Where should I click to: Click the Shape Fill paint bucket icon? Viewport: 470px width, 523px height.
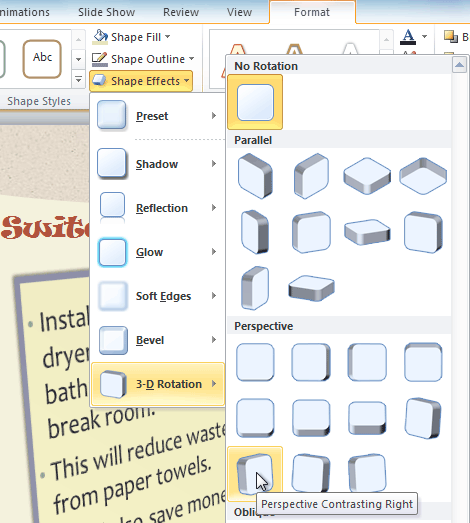(100, 37)
